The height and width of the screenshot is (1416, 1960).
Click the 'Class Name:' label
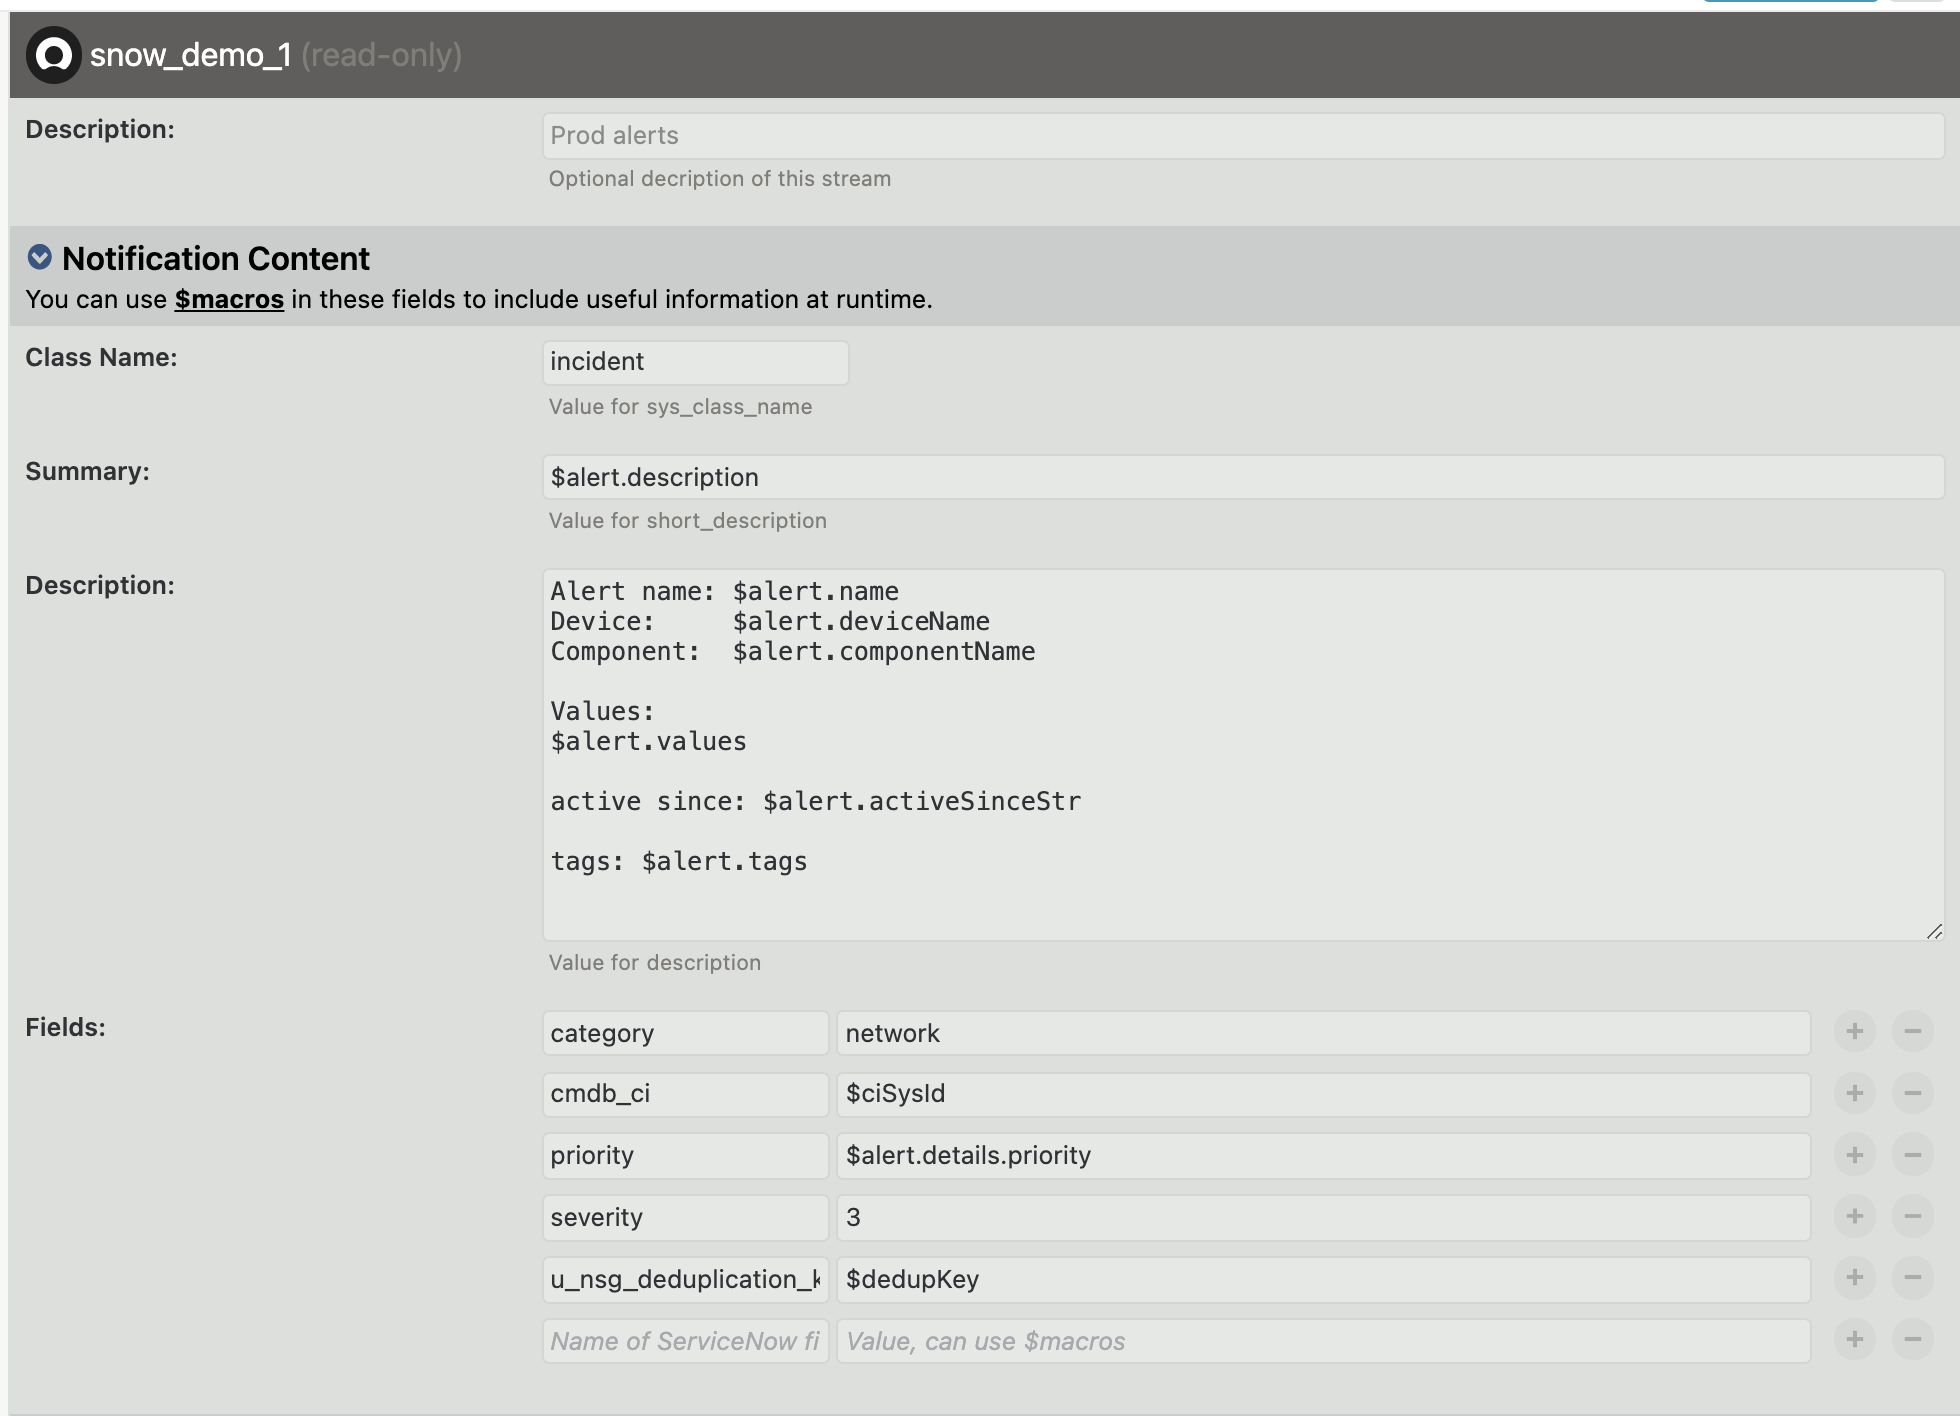101,357
